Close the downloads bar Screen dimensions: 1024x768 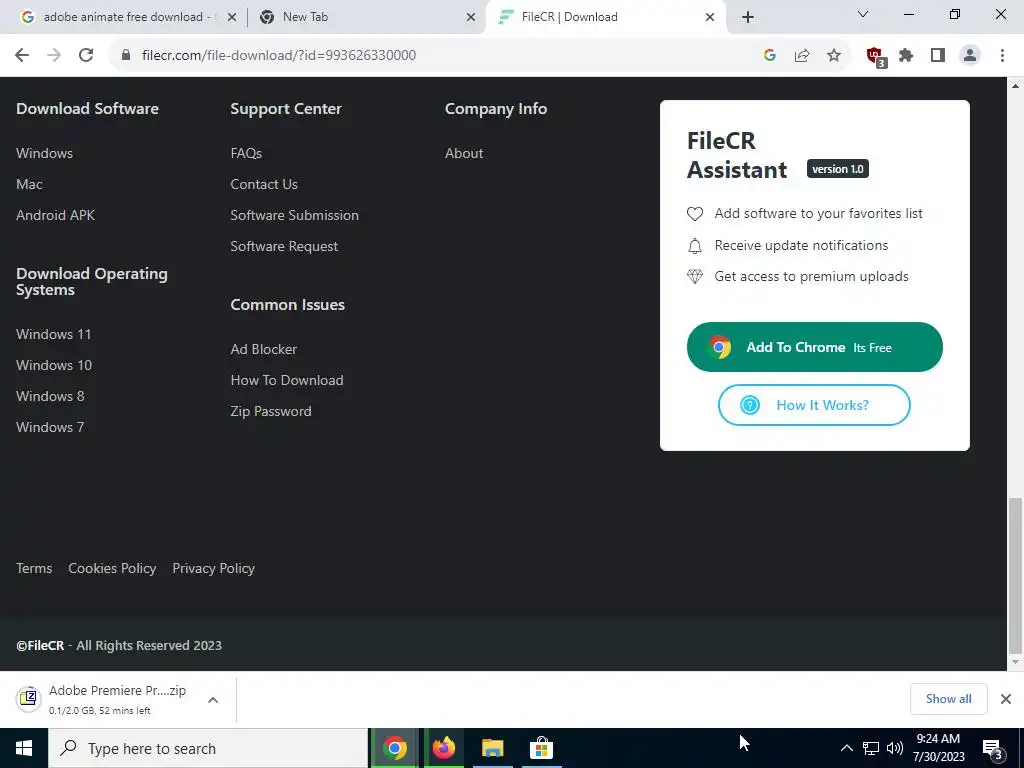(x=1006, y=699)
